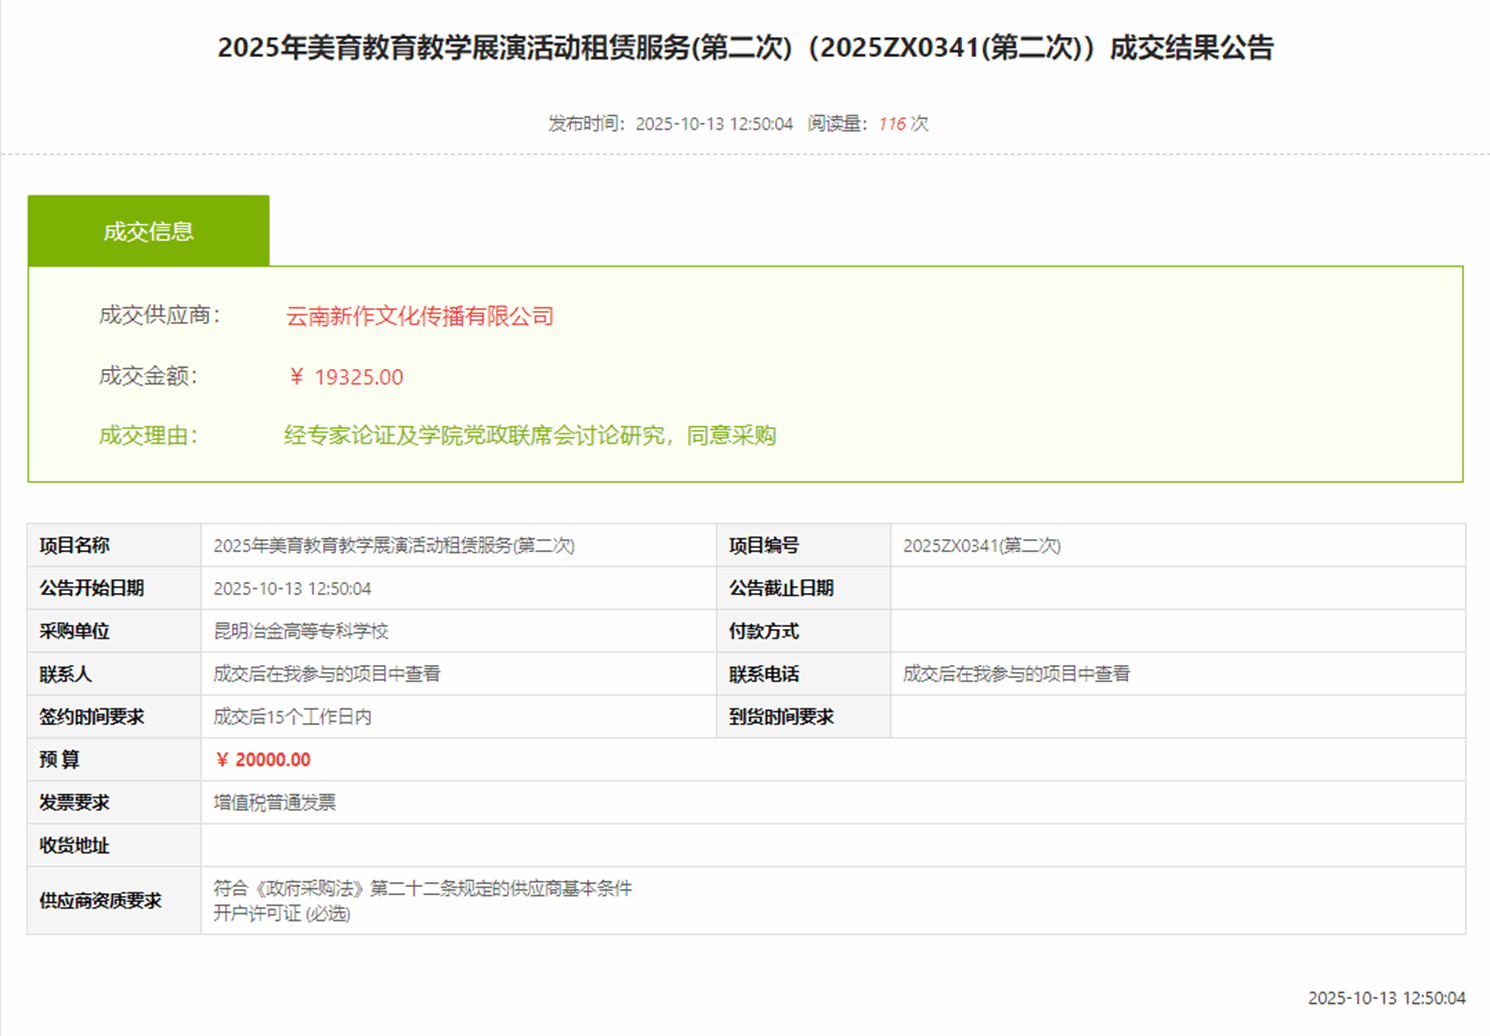Click 联系电话 value 成交后在我参与的项目中查看
The width and height of the screenshot is (1490, 1036).
click(x=1017, y=675)
